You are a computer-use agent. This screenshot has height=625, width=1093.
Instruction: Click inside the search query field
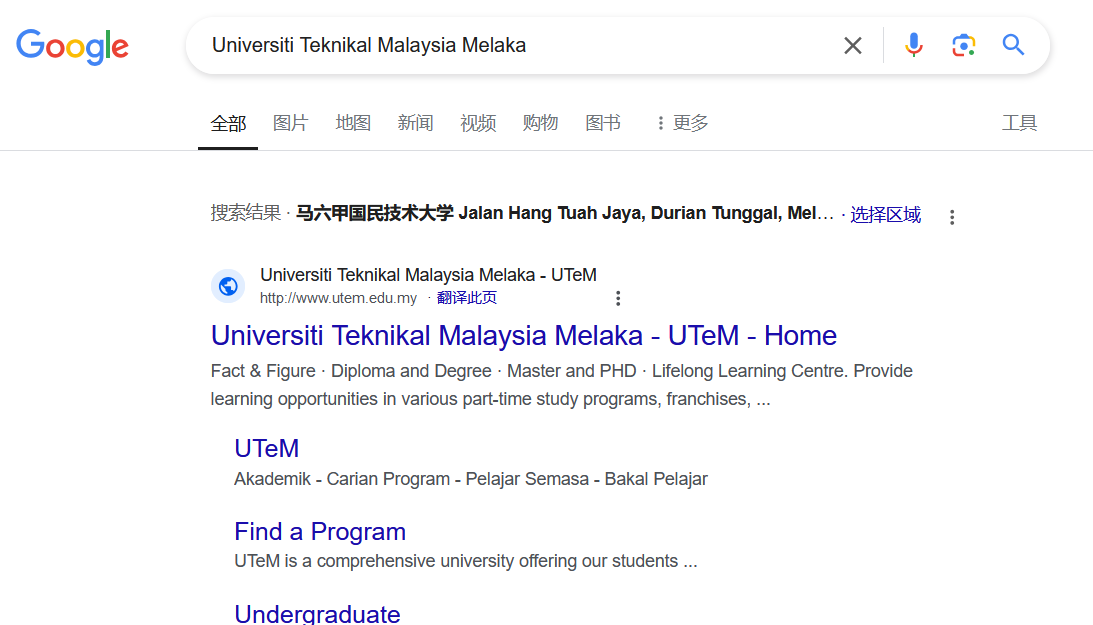coord(516,45)
